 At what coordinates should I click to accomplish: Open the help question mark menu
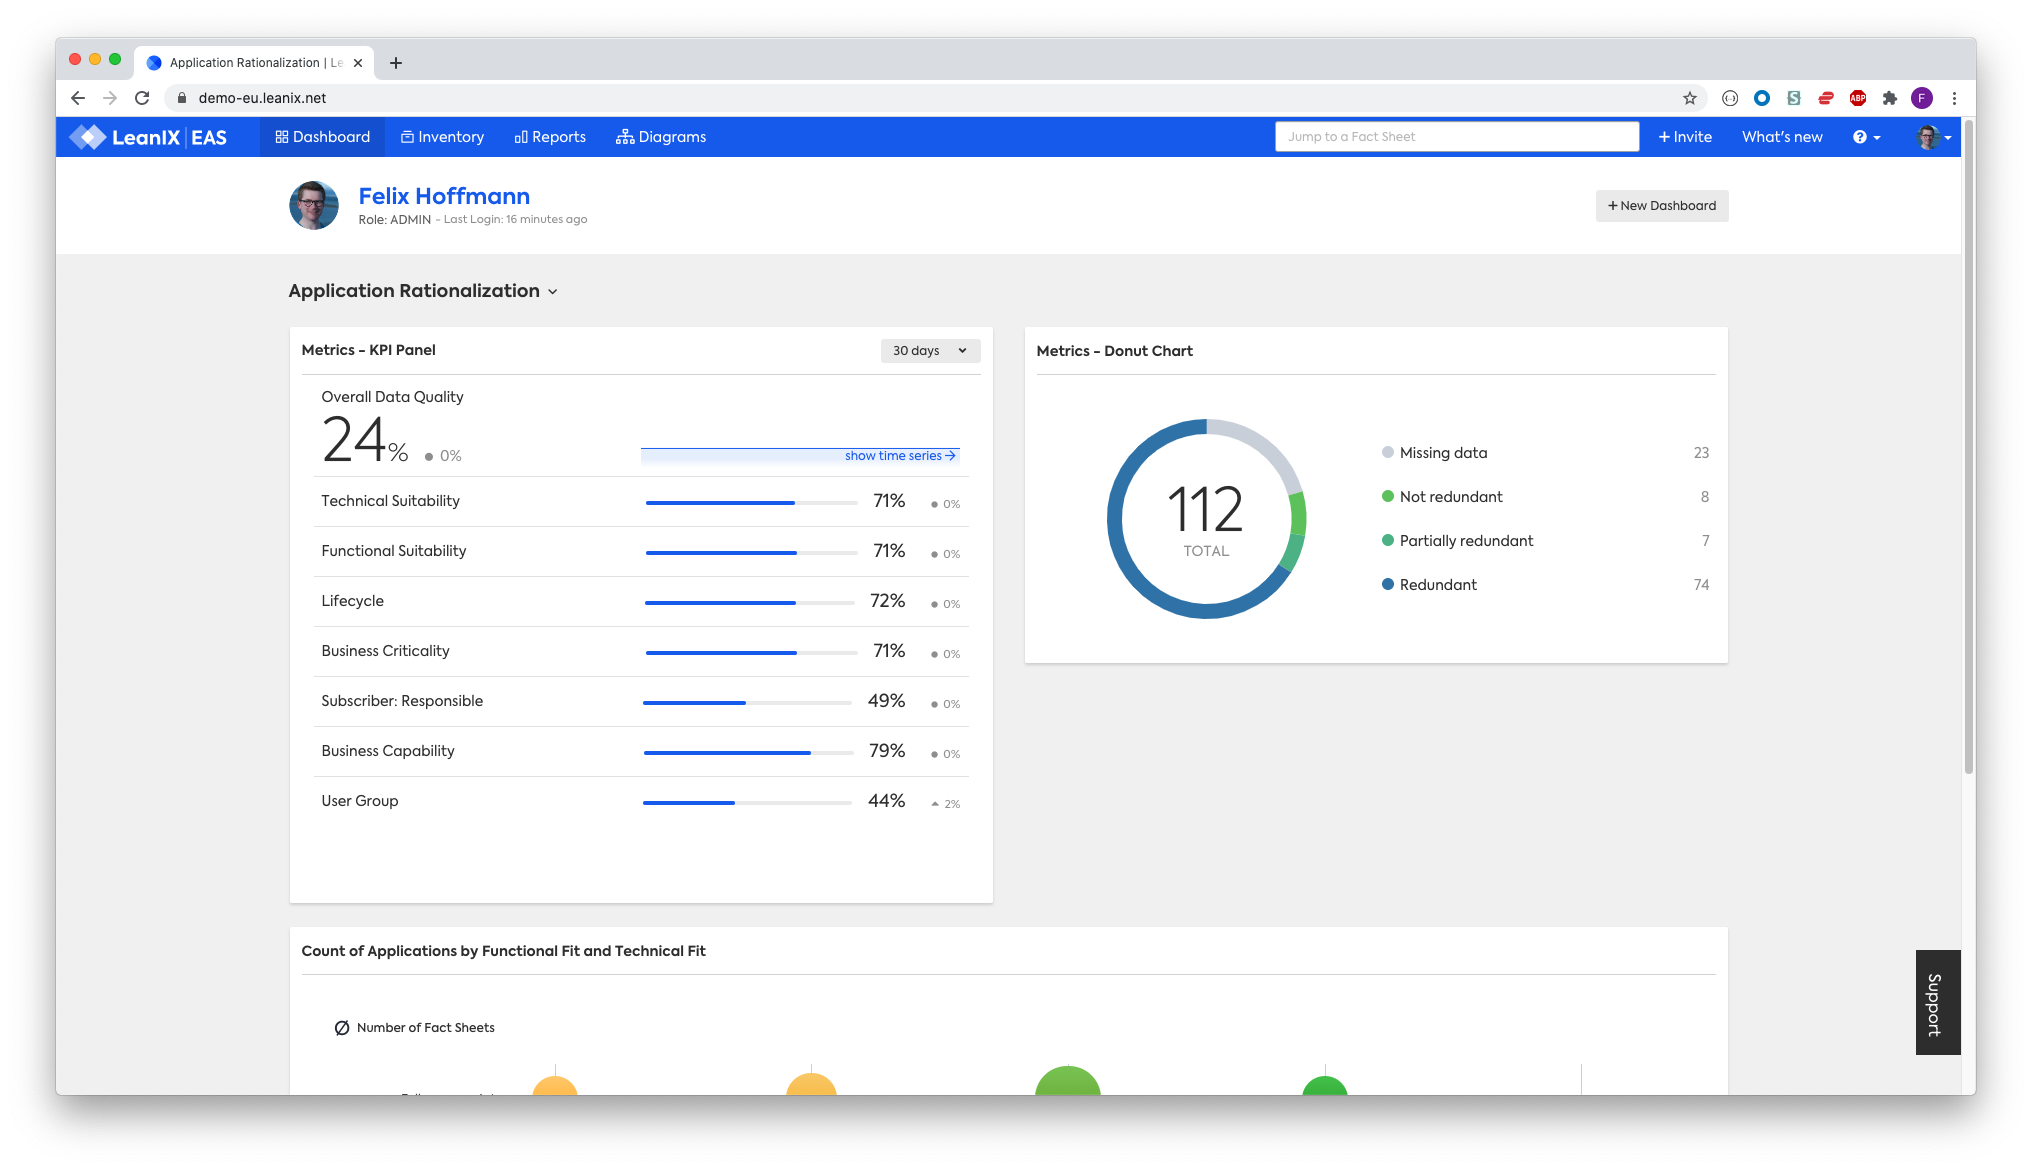pos(1865,137)
